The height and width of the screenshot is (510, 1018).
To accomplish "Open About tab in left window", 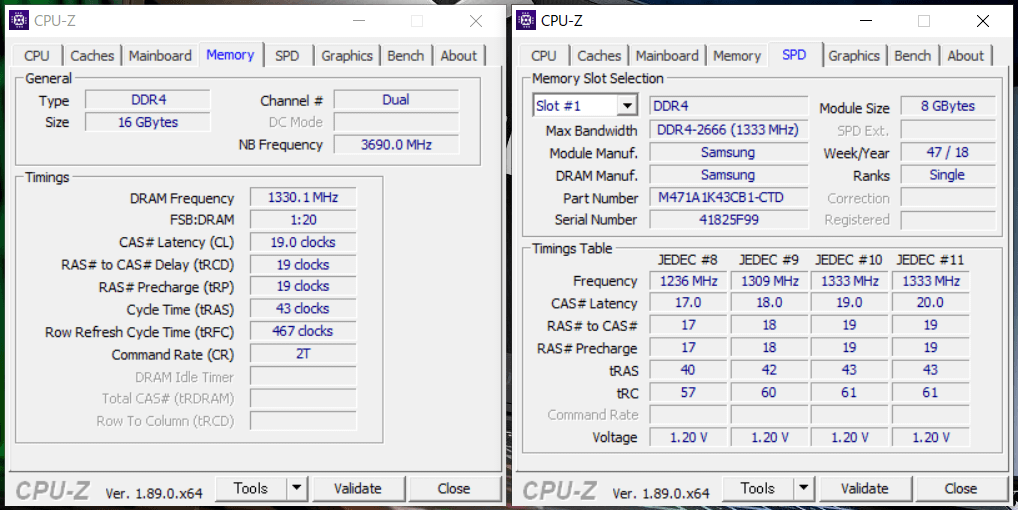I will (x=458, y=56).
